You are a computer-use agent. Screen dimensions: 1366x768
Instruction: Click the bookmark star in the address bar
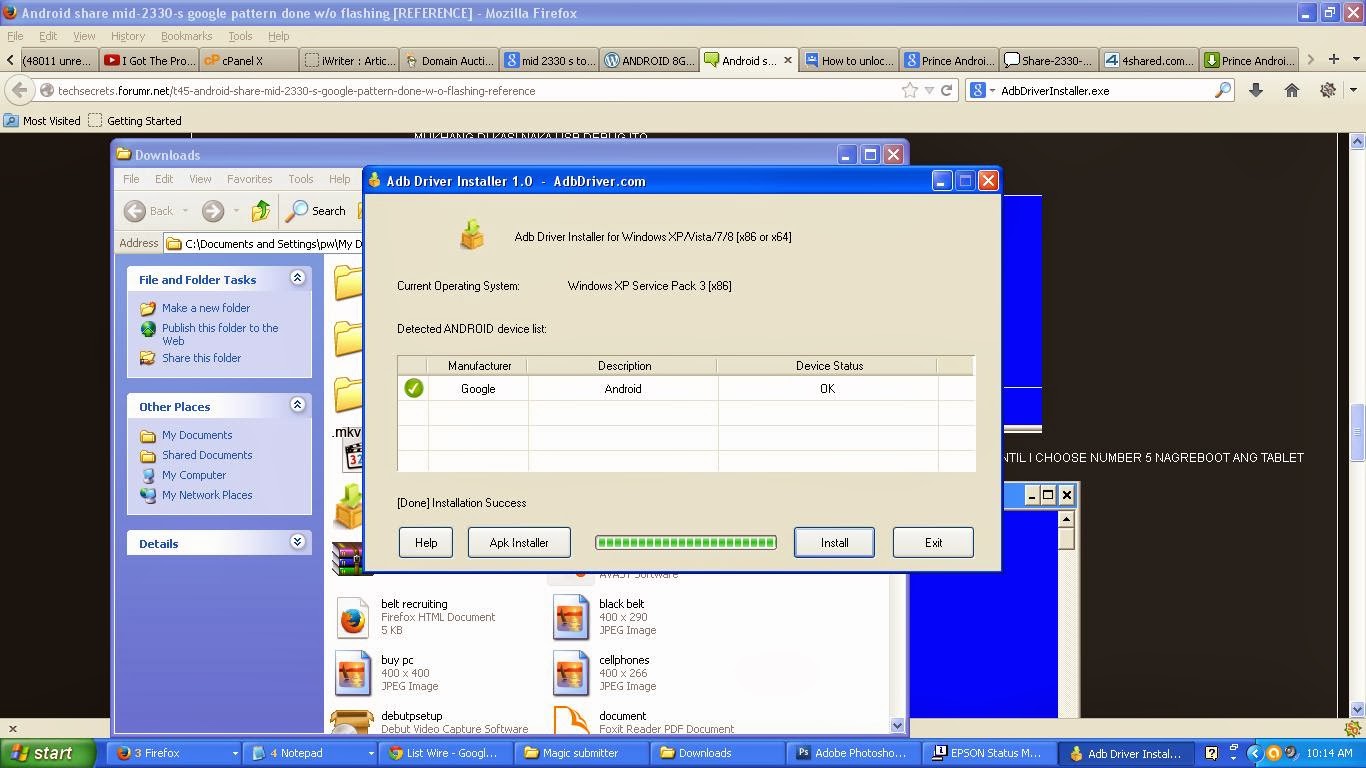tap(908, 90)
